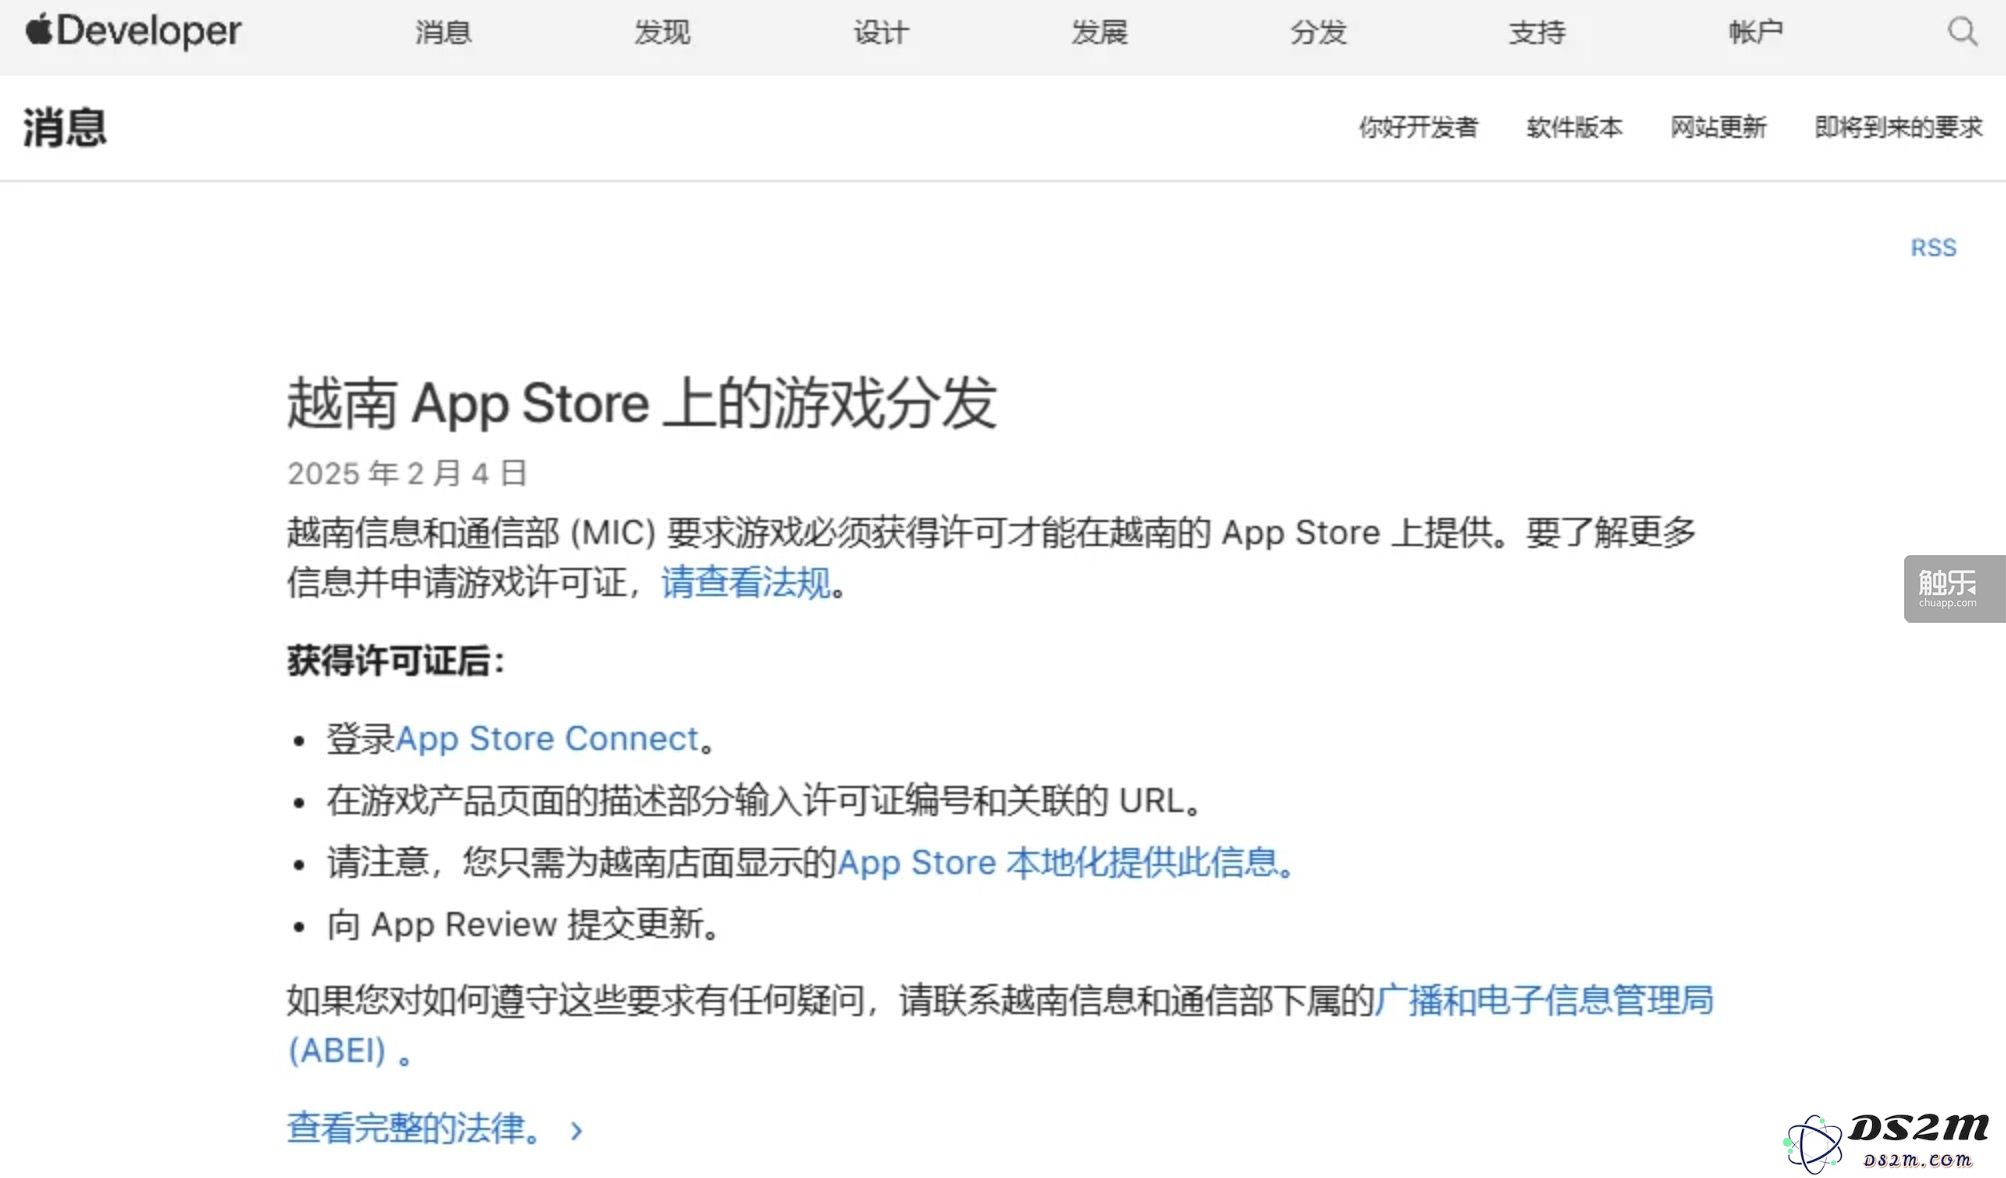This screenshot has height=1178, width=2006.
Task: Open the 分发 navigation item
Action: [1318, 32]
